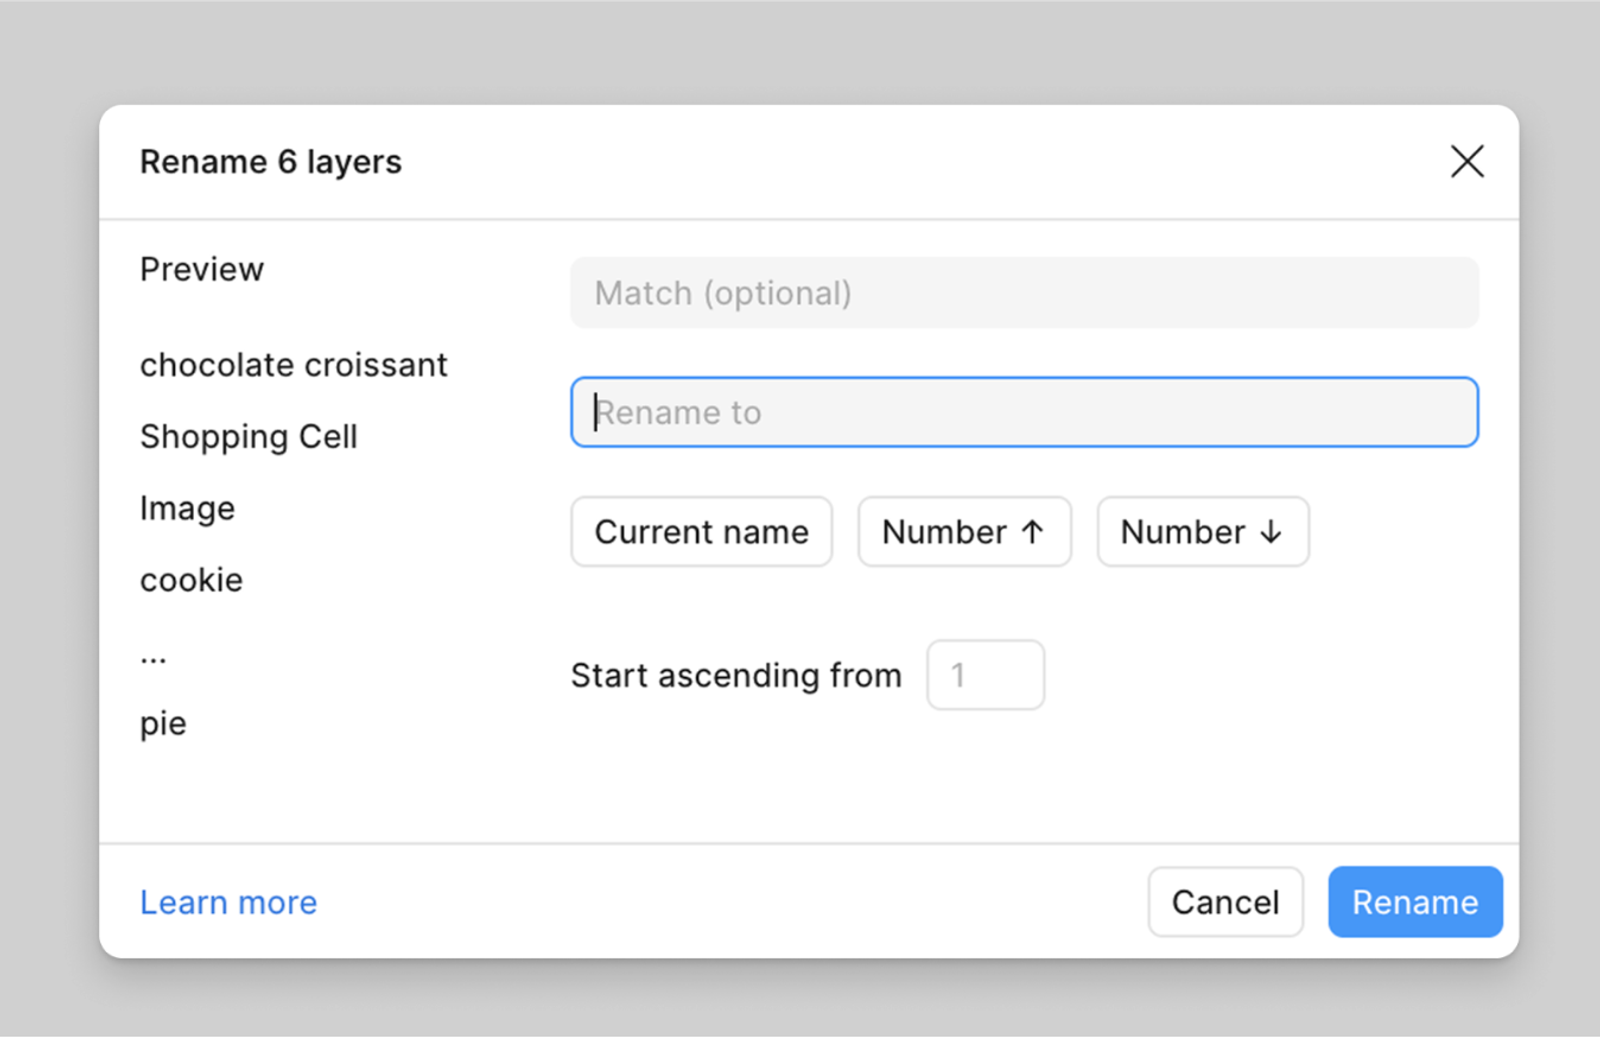Select 'cookie' preview entry
Screen dimensions: 1600x1037
pyautogui.click(x=191, y=580)
